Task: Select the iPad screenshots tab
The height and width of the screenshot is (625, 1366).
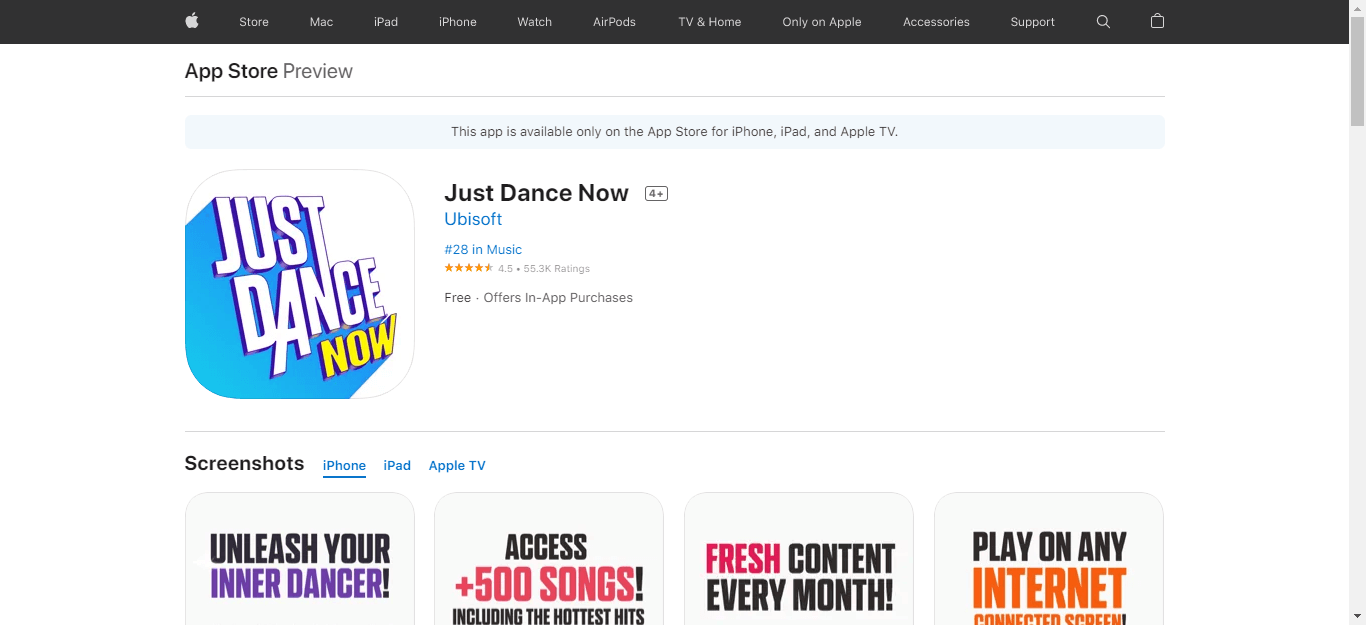Action: (x=397, y=466)
